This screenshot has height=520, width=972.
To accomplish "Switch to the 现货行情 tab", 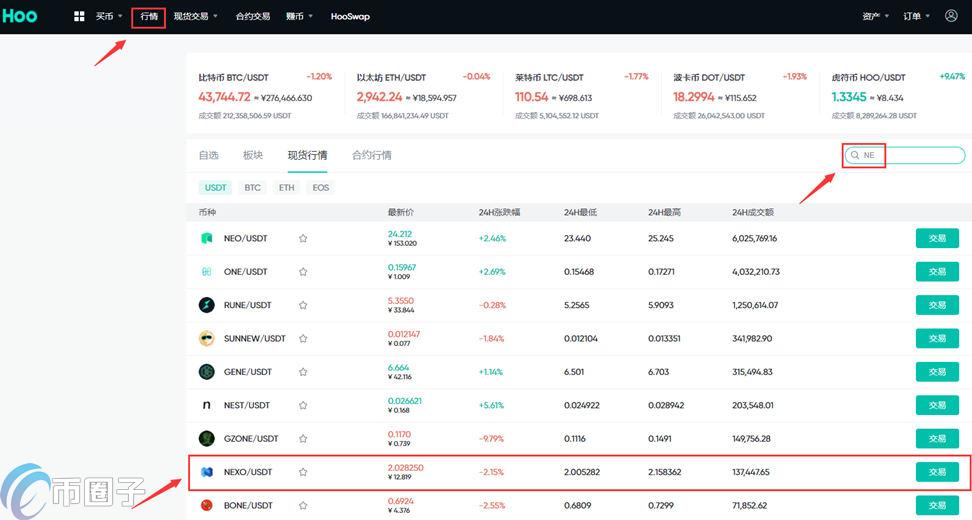I will point(307,155).
